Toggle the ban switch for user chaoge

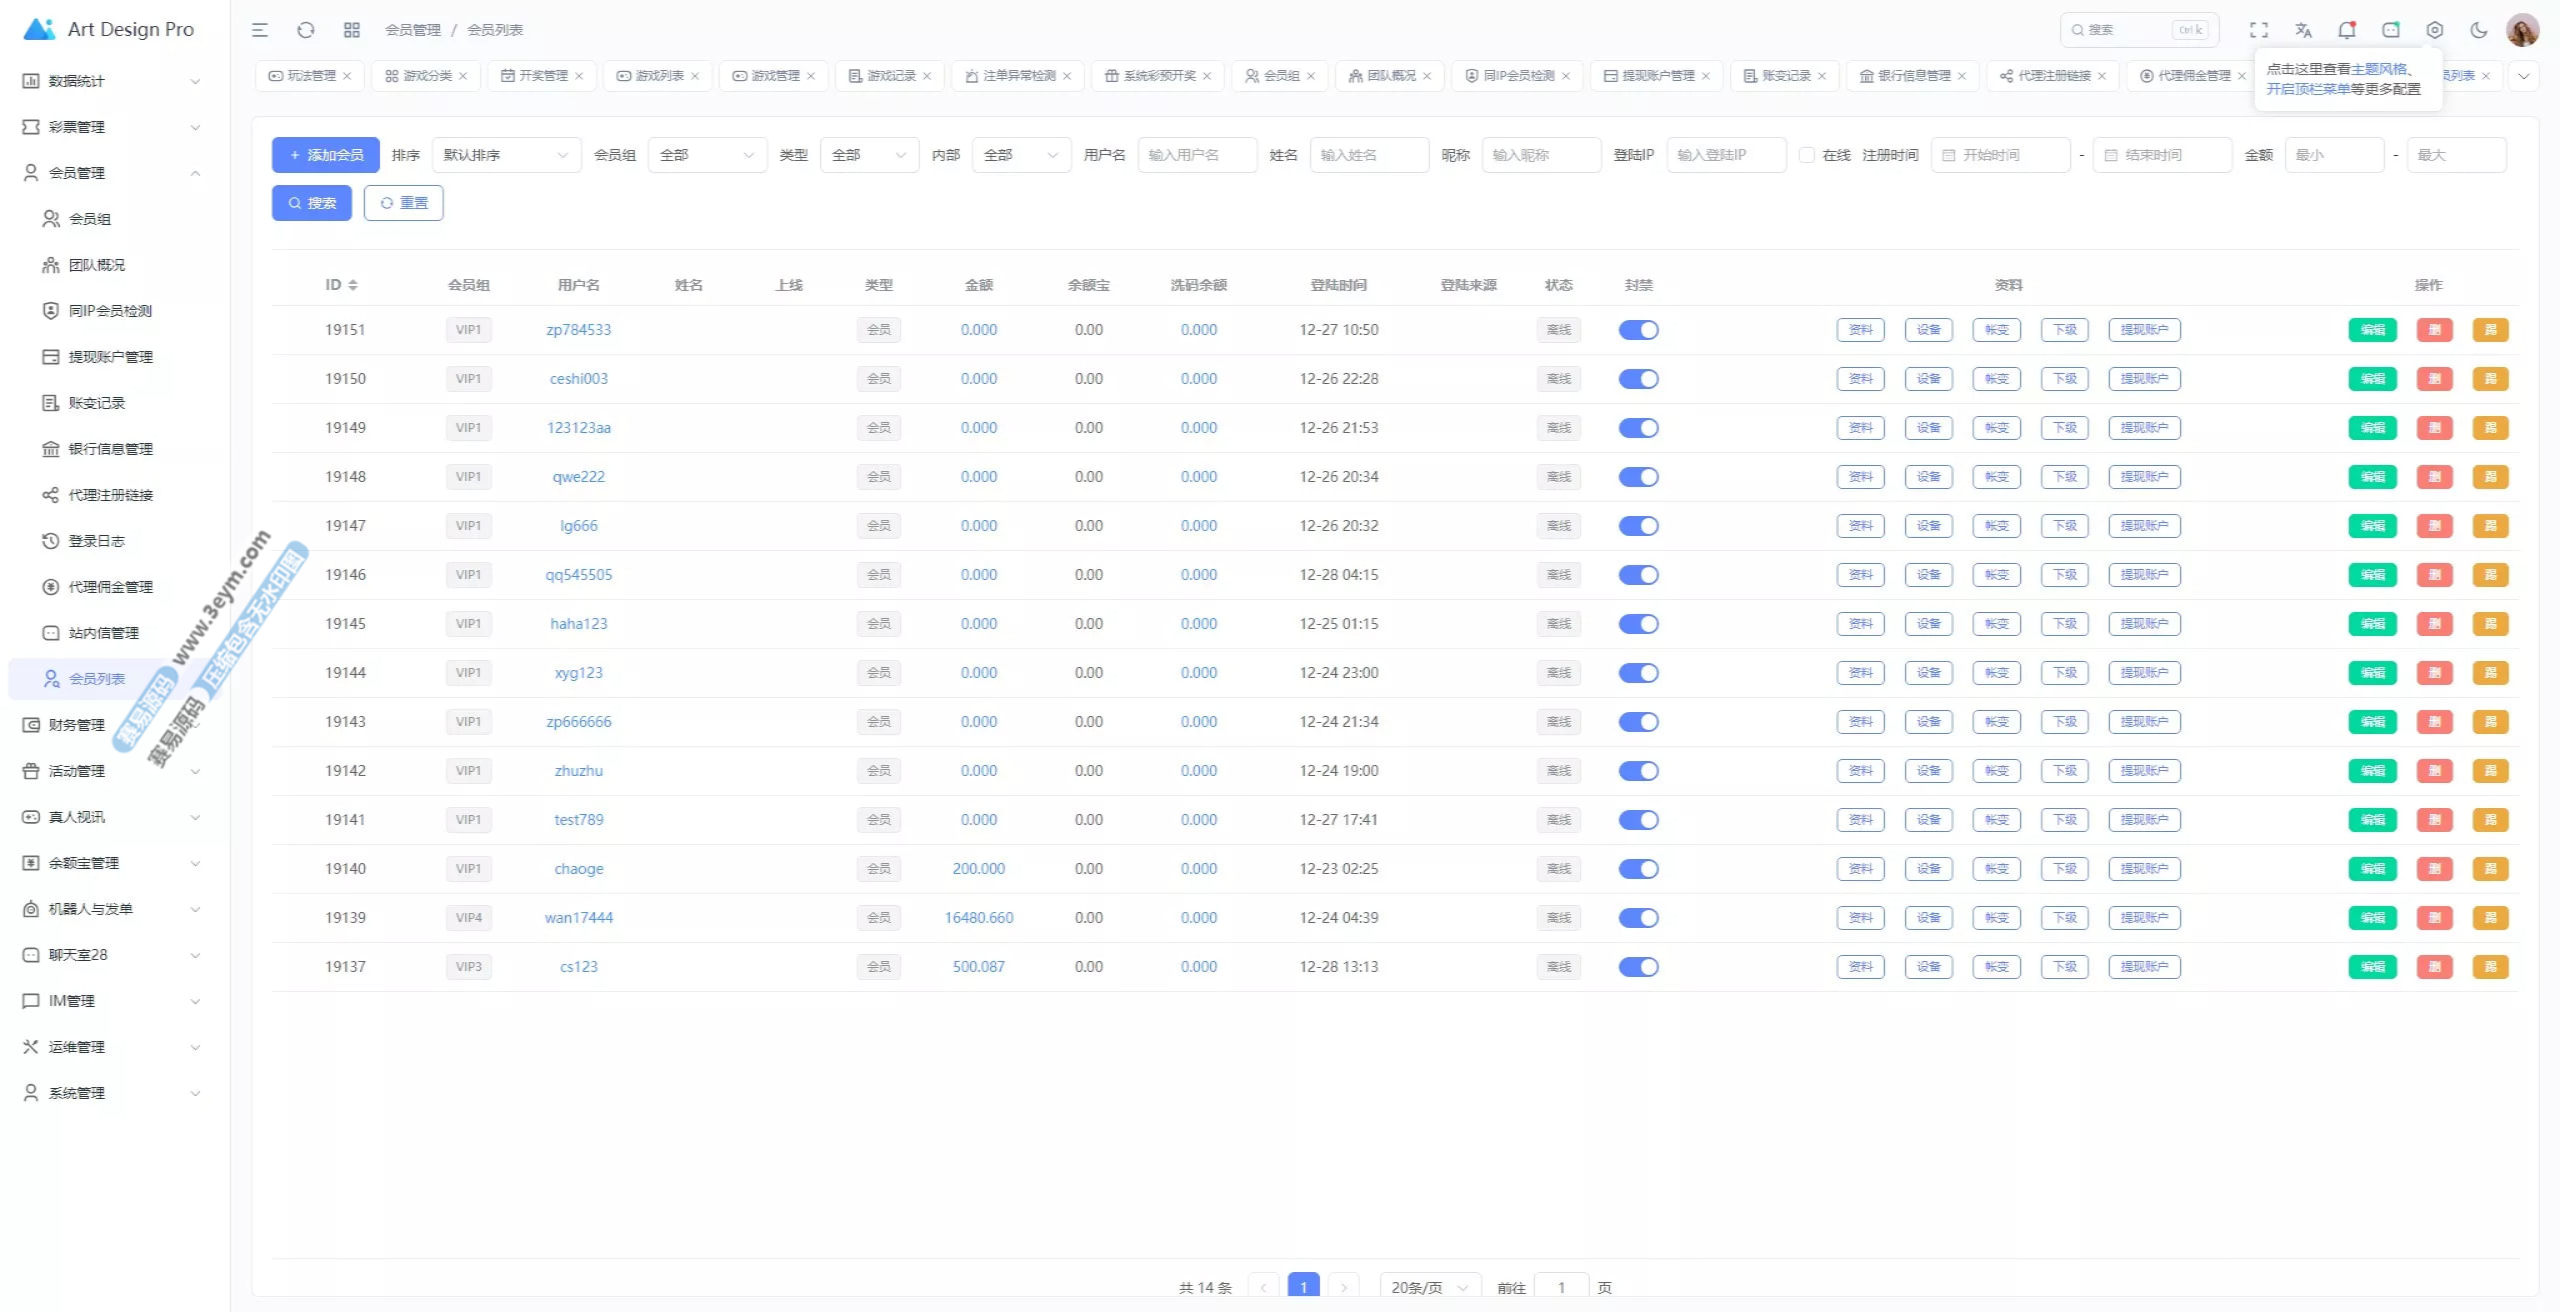pos(1638,869)
